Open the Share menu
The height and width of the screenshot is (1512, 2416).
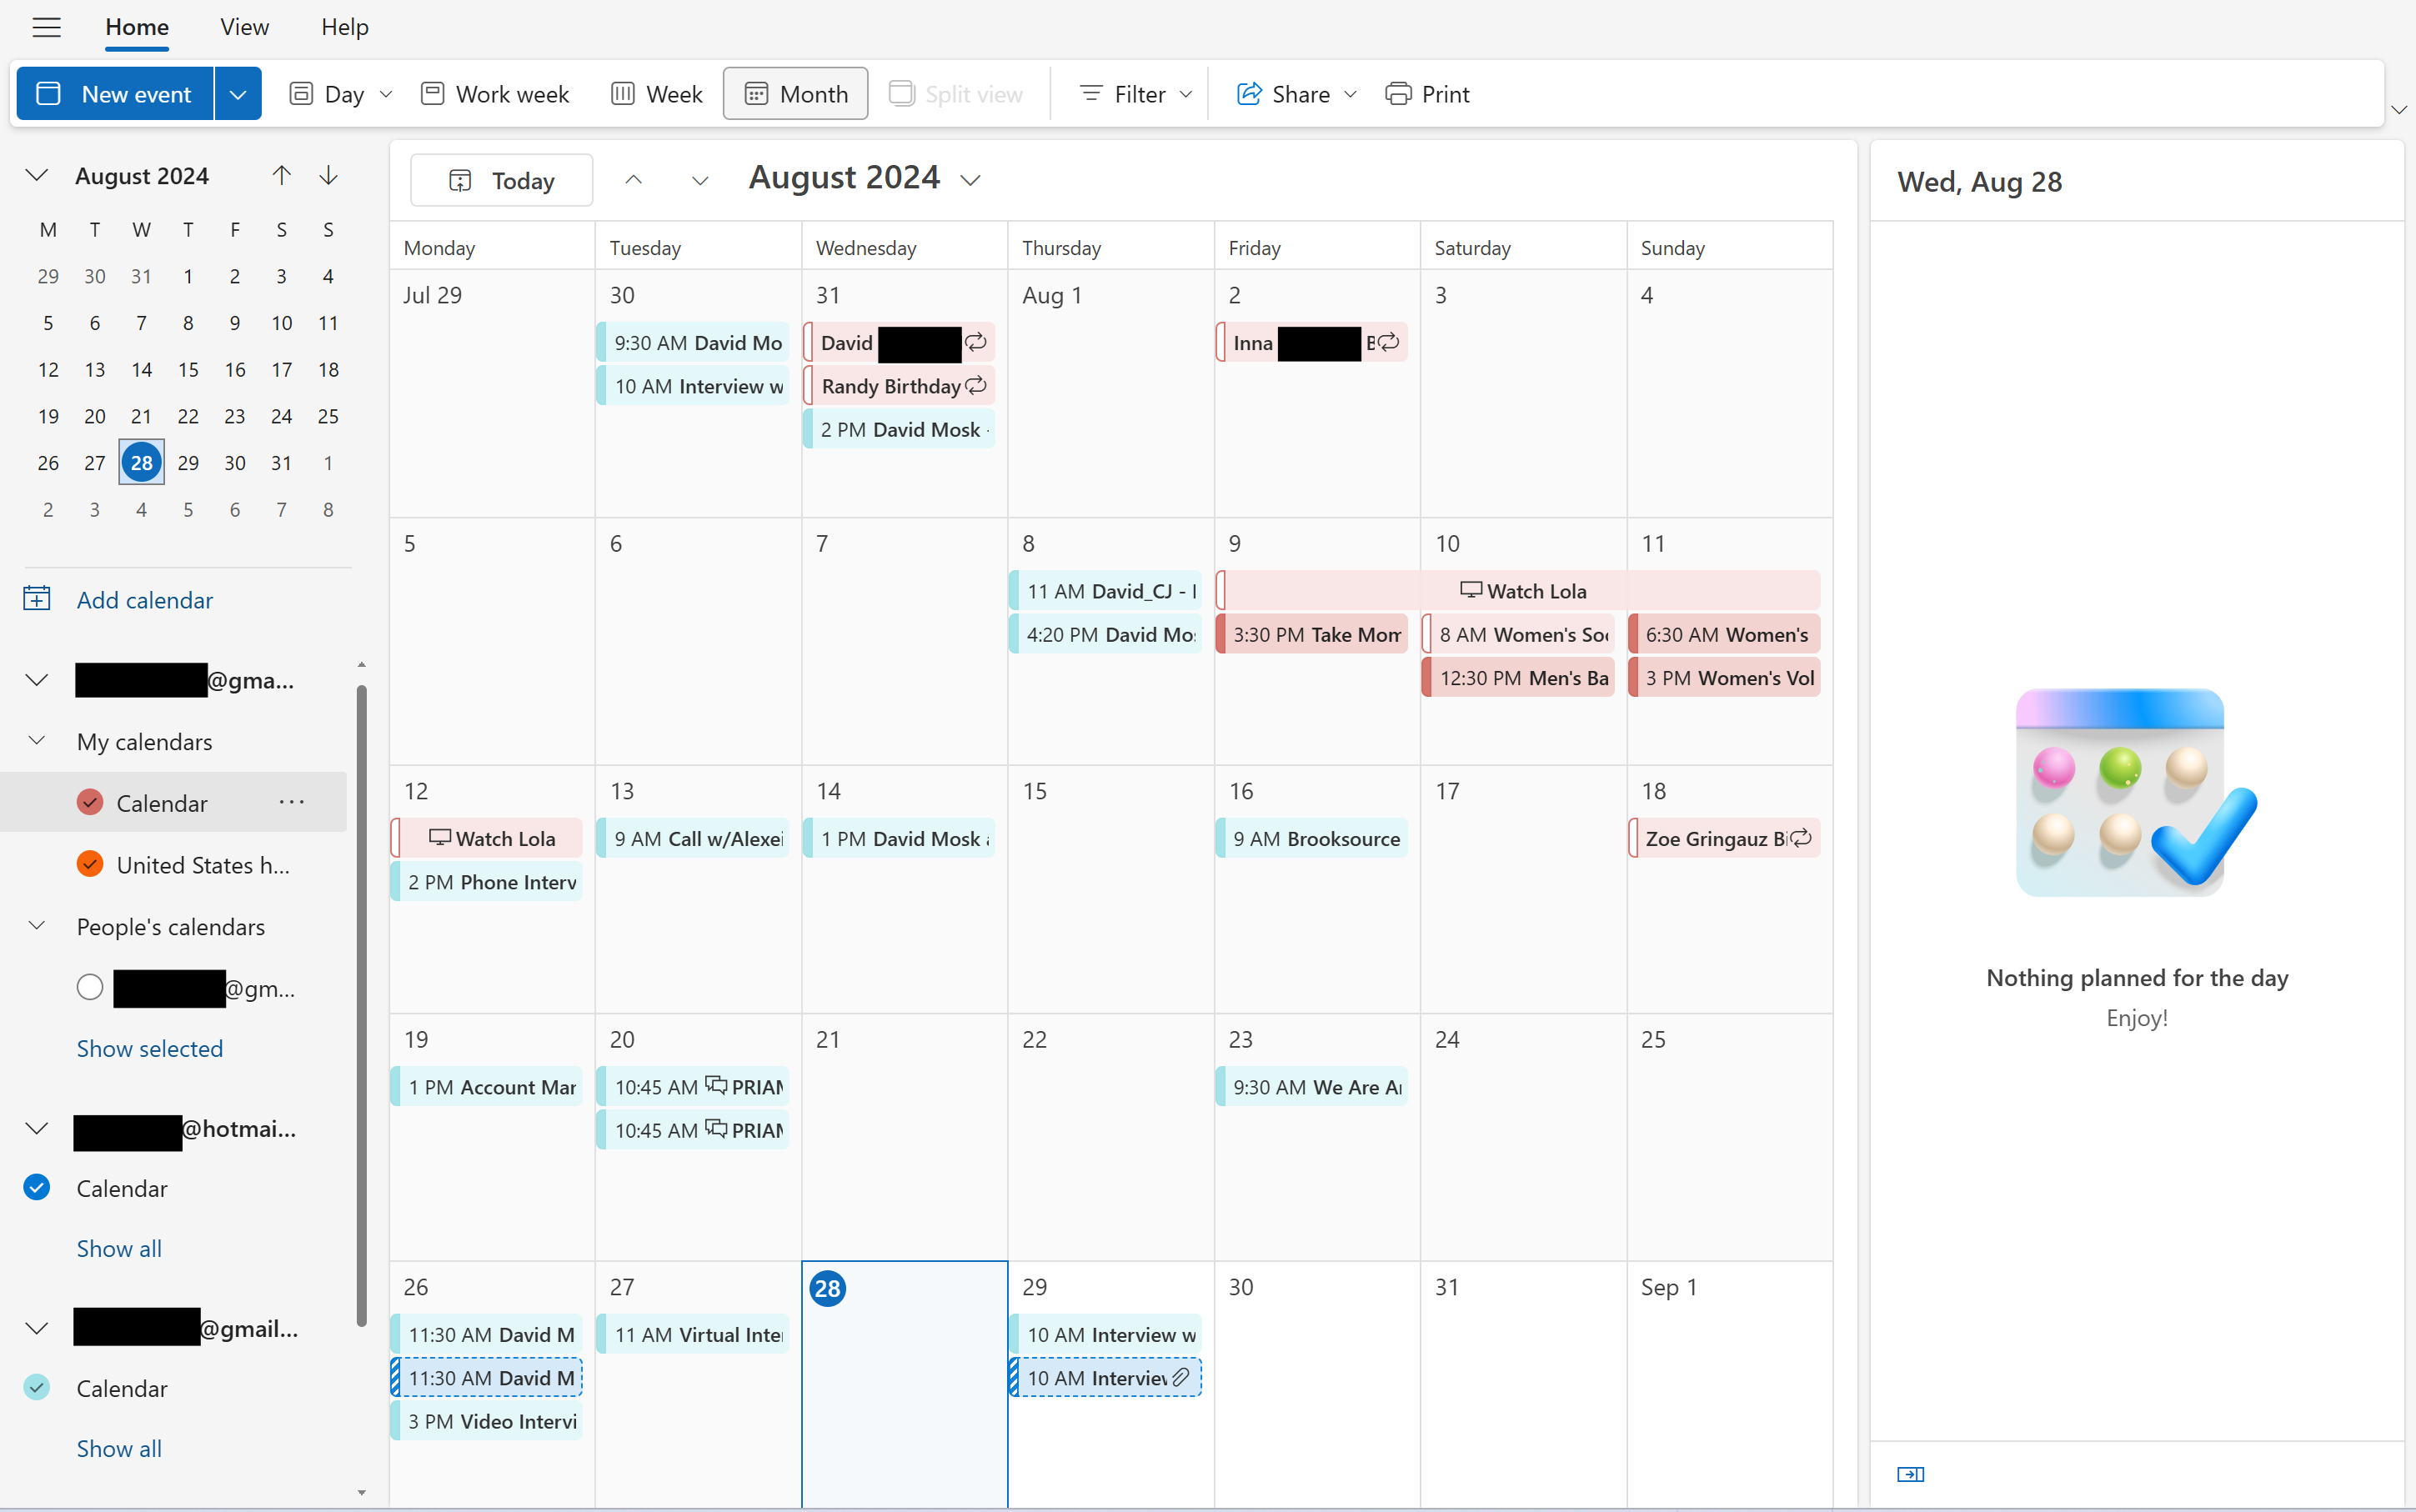(1296, 94)
